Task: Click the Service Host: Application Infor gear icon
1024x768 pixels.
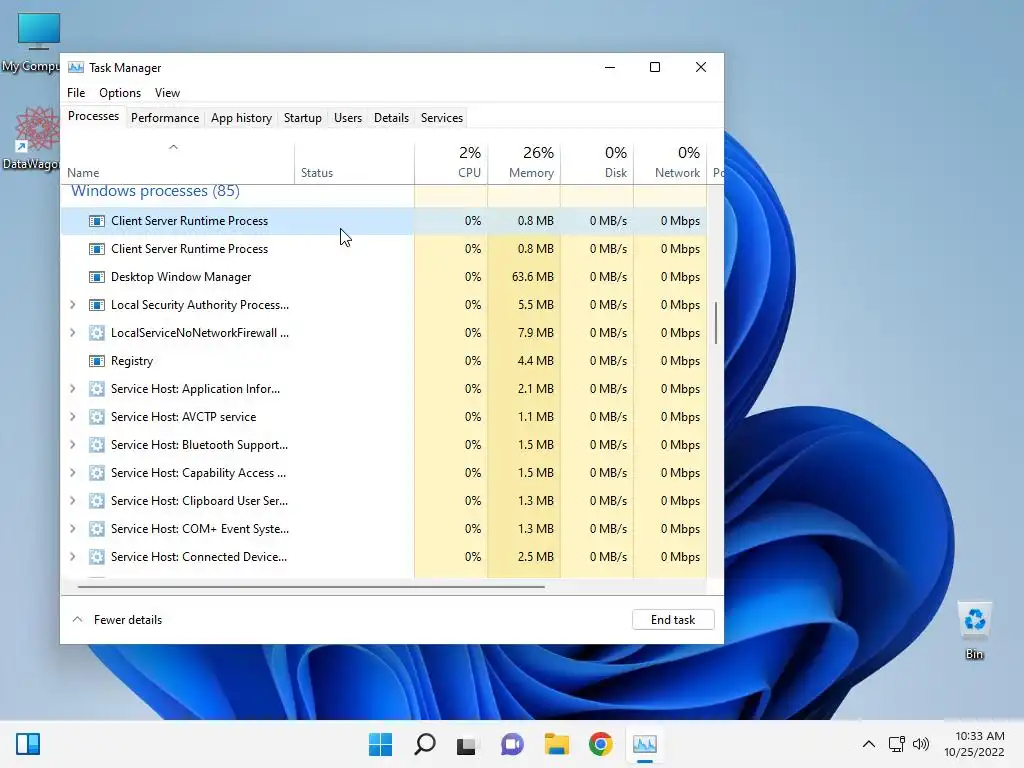Action: 97,389
